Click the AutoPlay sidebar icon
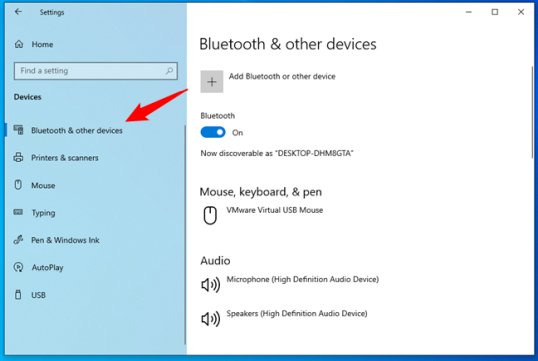This screenshot has height=361, width=538. (x=18, y=267)
